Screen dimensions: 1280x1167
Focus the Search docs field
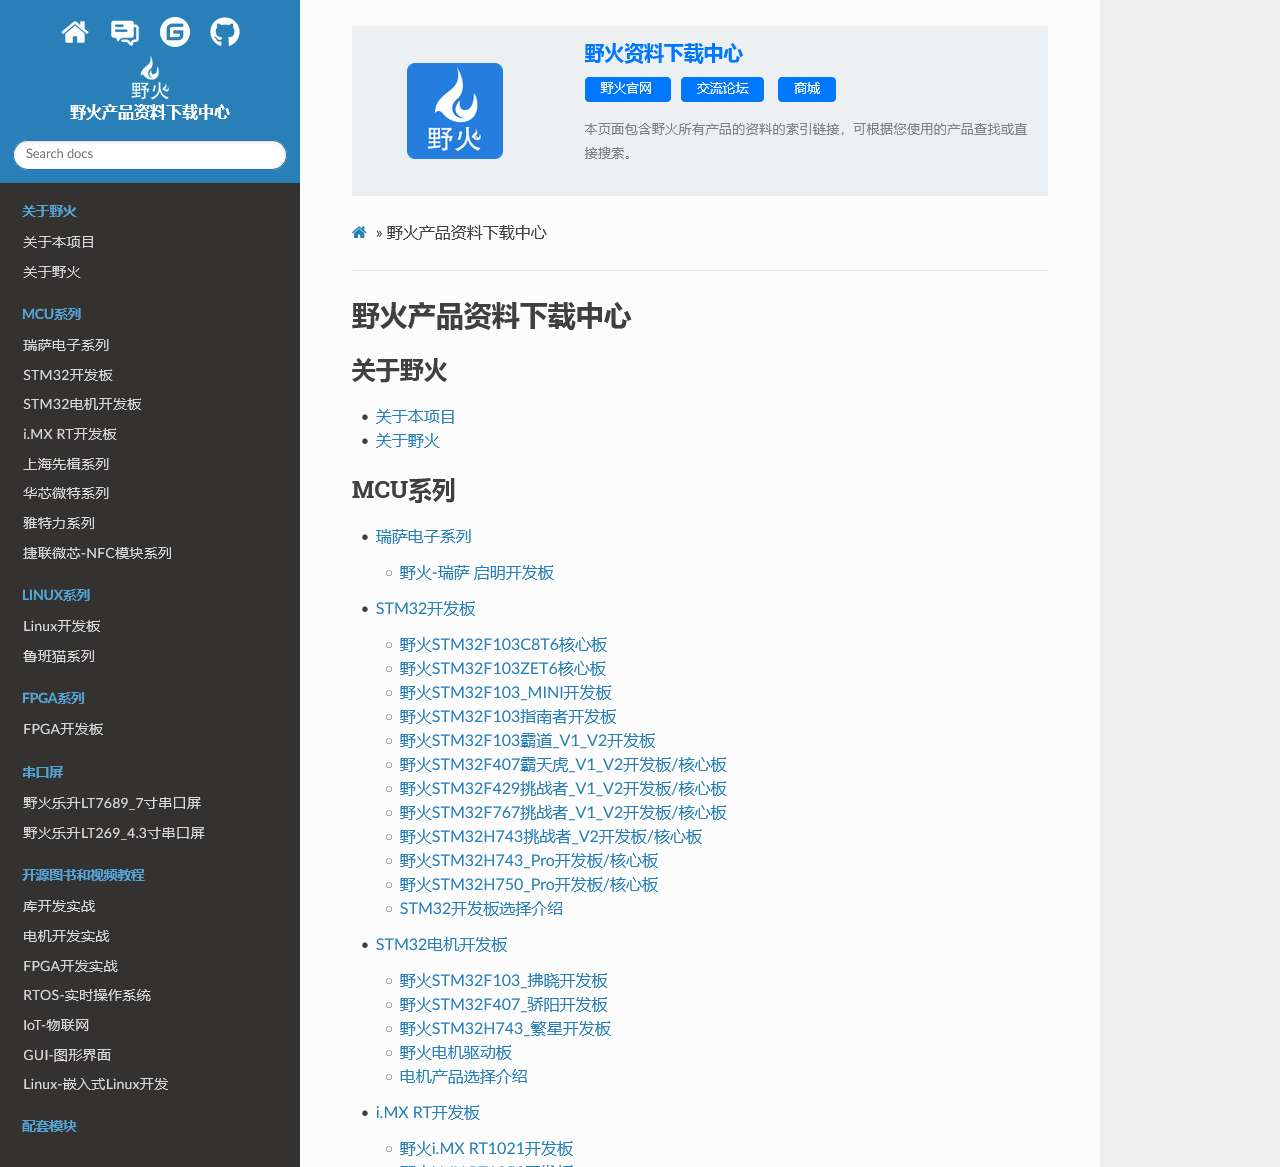(150, 154)
